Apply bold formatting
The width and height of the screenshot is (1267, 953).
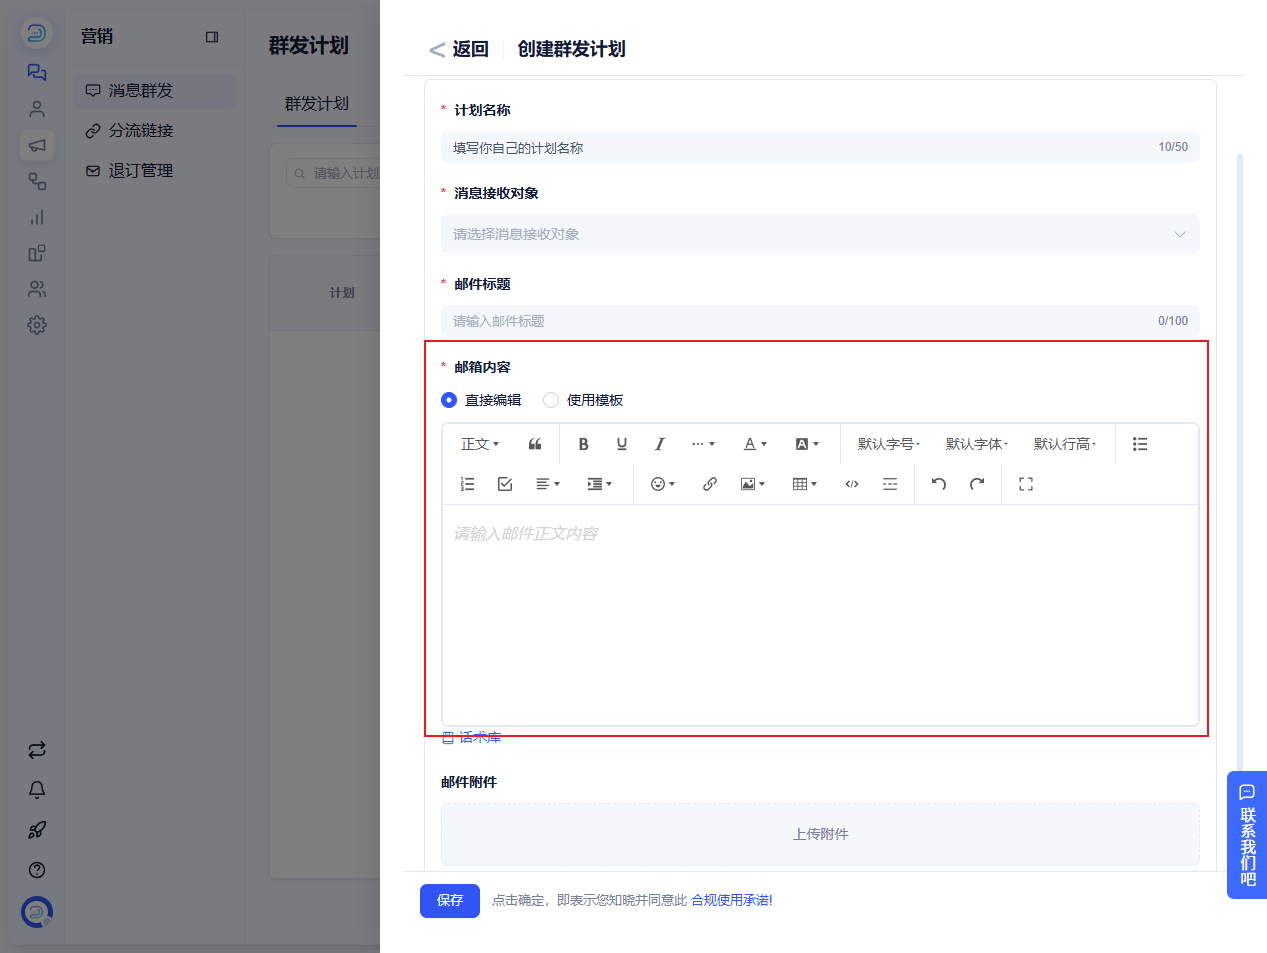pos(584,444)
